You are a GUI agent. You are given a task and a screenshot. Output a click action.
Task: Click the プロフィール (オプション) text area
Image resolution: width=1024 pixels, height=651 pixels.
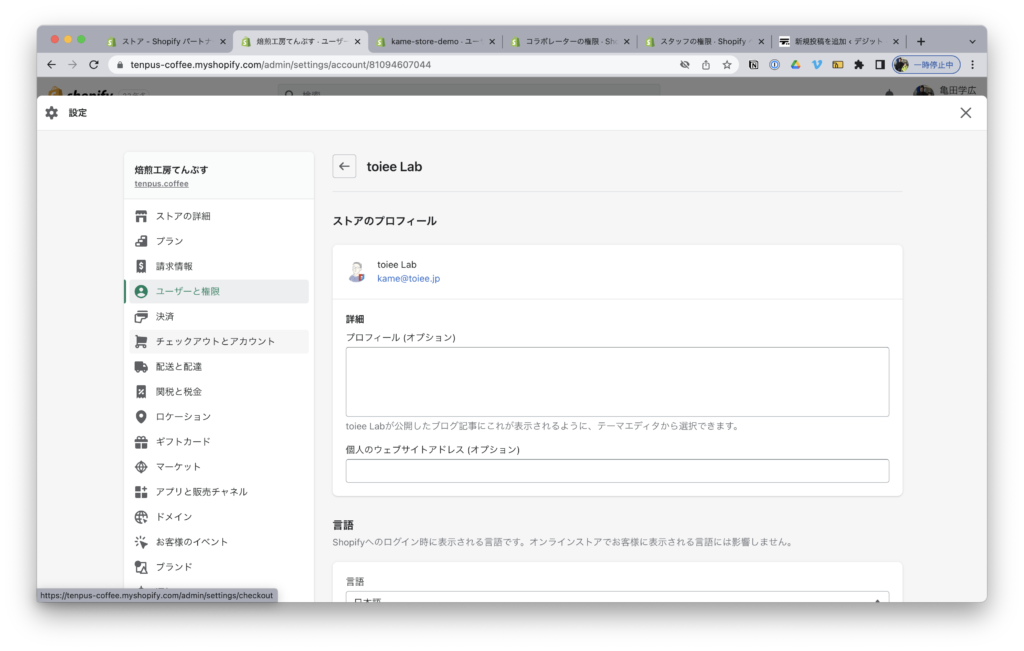pyautogui.click(x=617, y=382)
